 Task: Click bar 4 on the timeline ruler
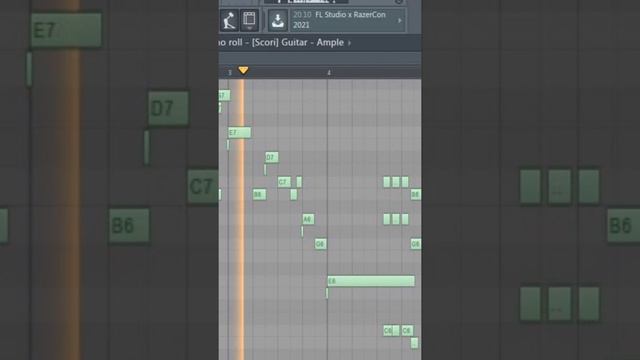pyautogui.click(x=329, y=73)
